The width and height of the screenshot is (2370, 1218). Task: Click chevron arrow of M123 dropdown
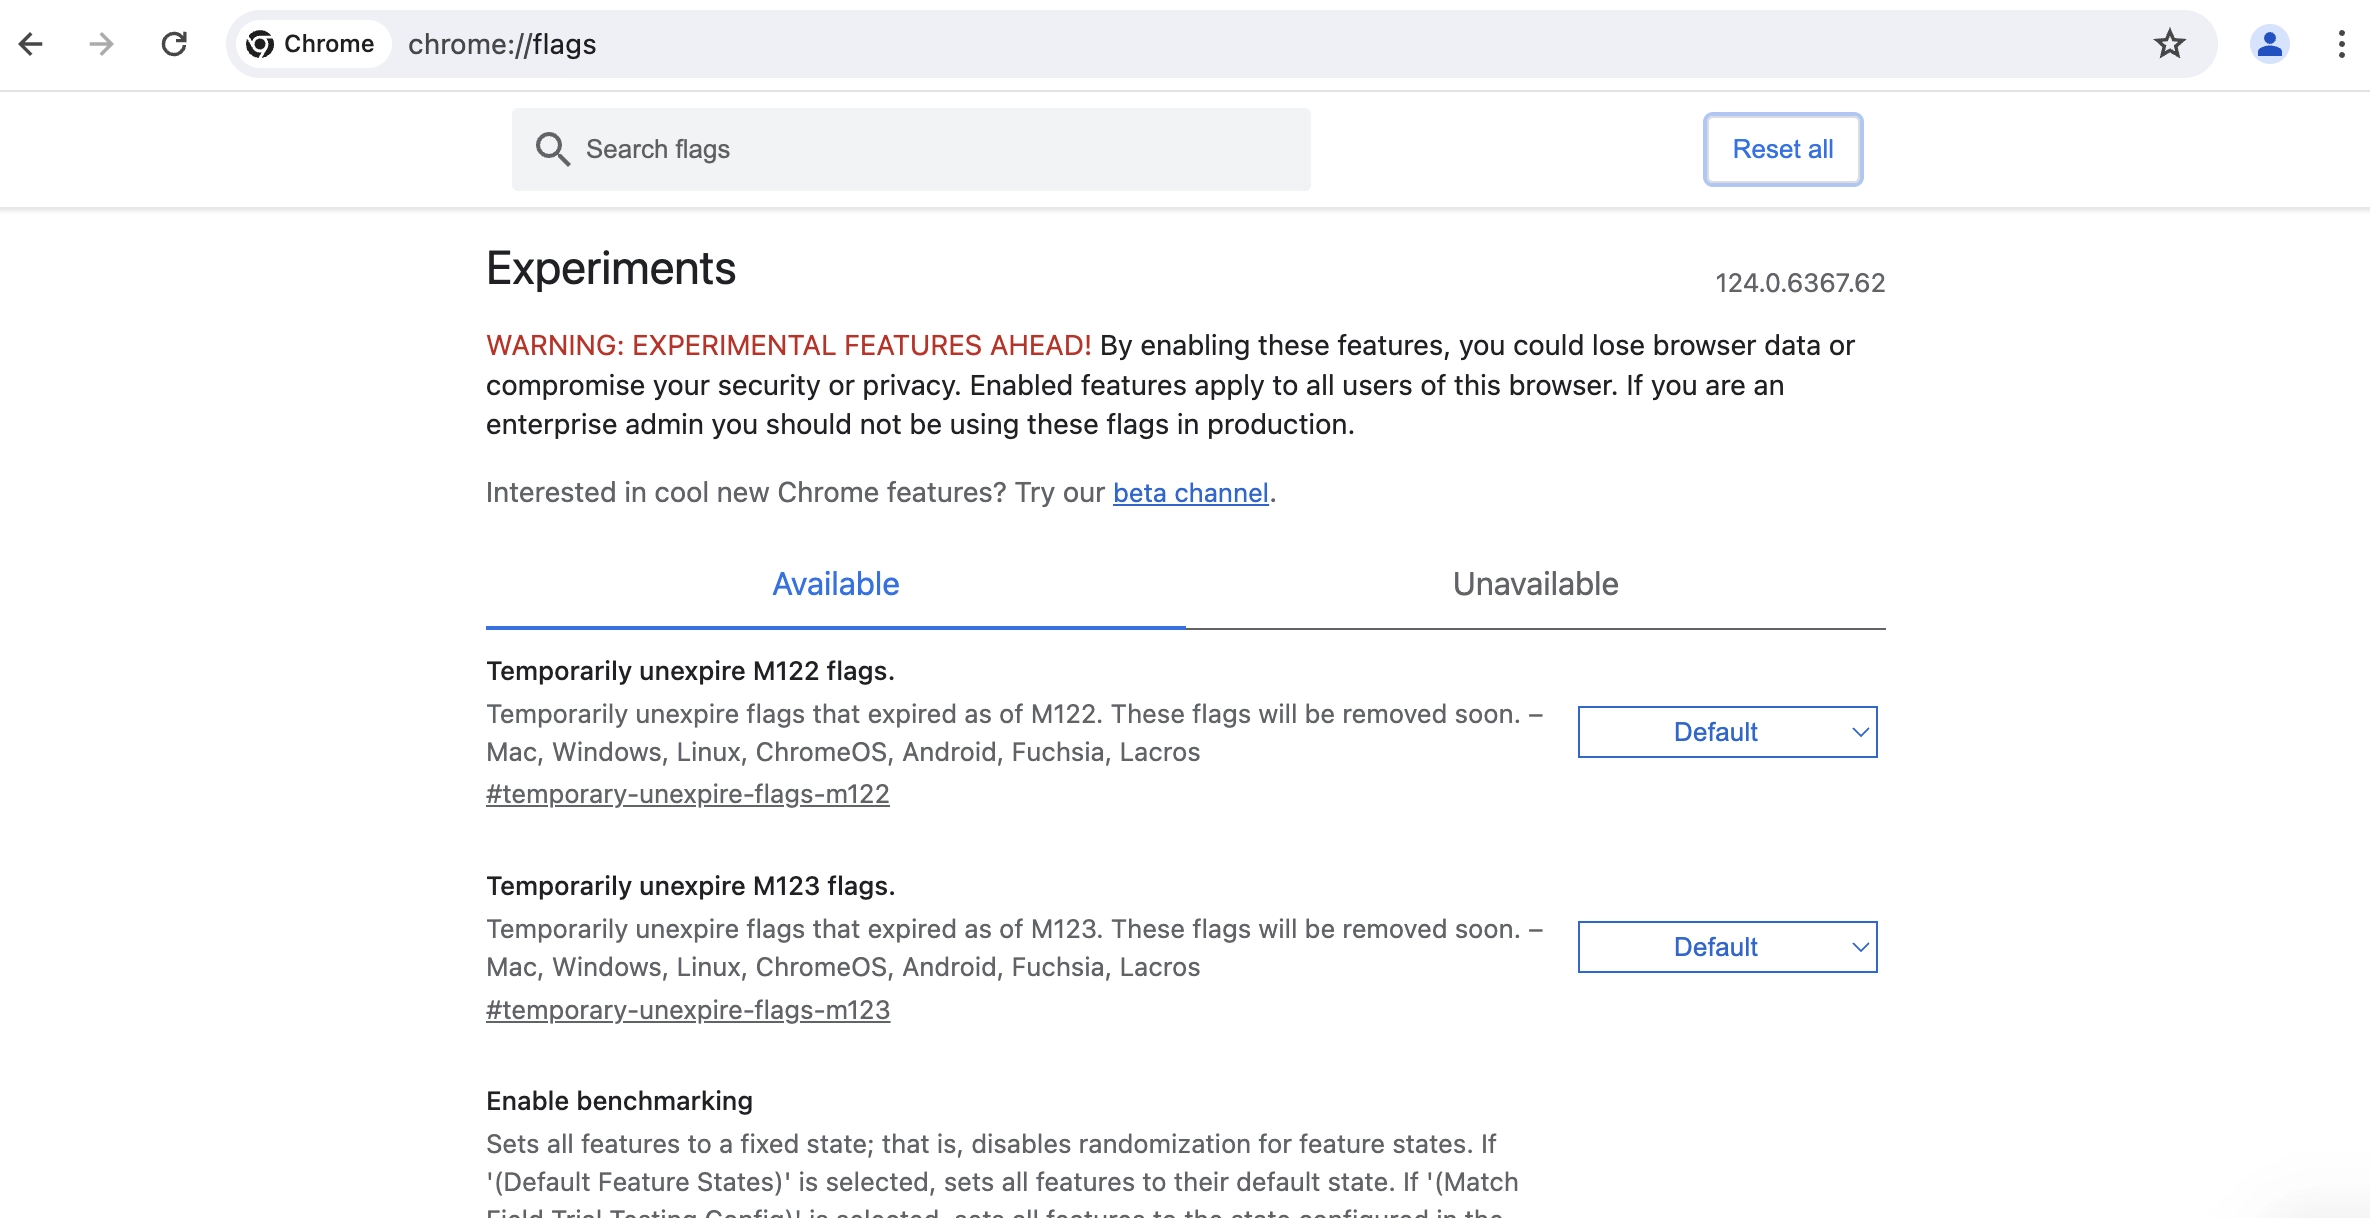(1860, 947)
